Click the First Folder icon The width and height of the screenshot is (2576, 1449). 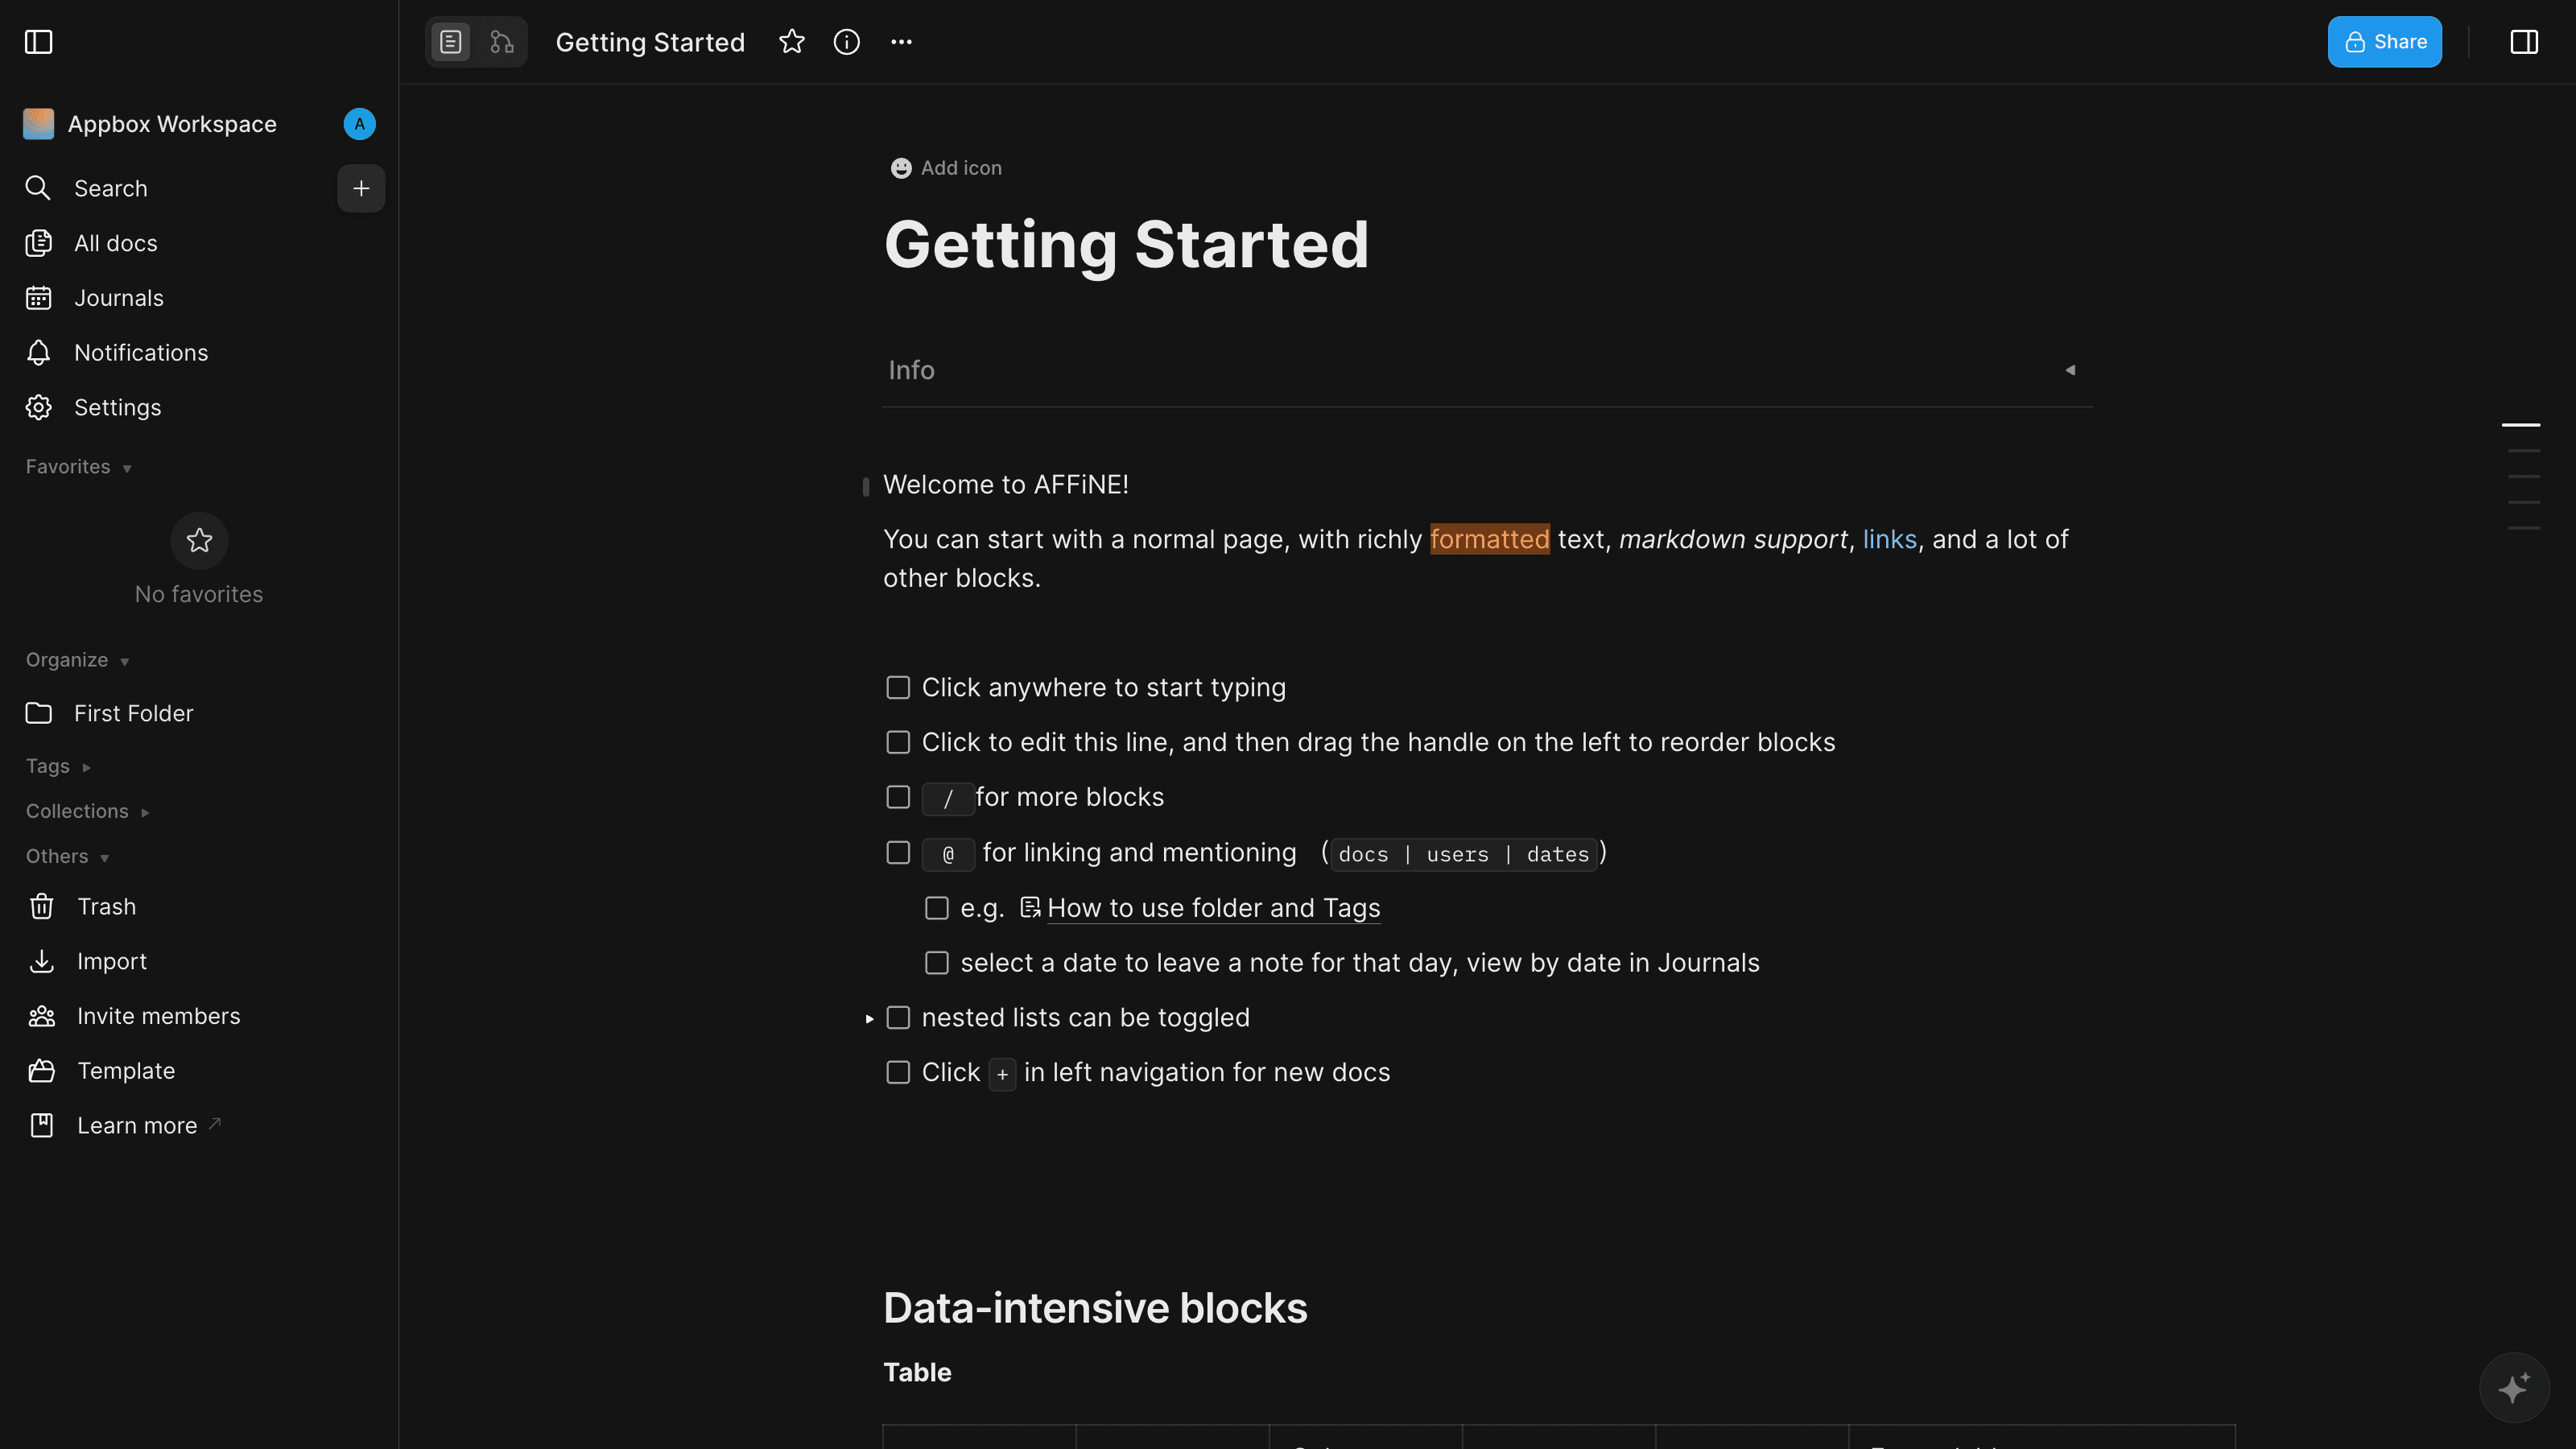tap(38, 713)
